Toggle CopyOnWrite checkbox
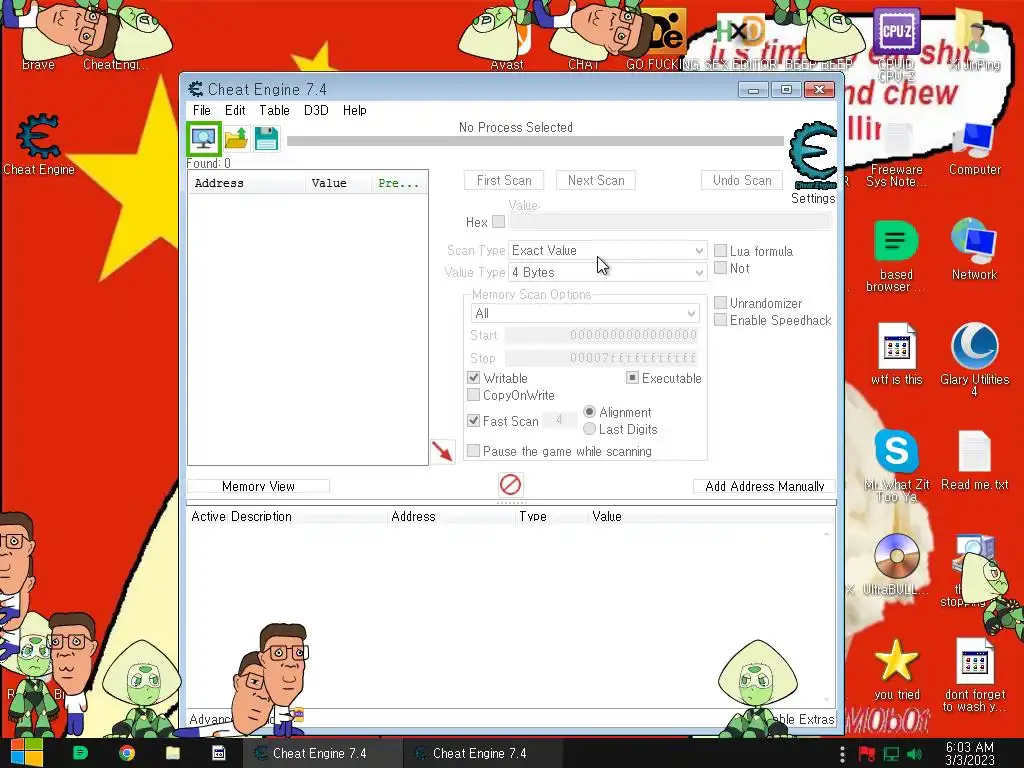Screen dimensions: 1024x768 coord(473,394)
